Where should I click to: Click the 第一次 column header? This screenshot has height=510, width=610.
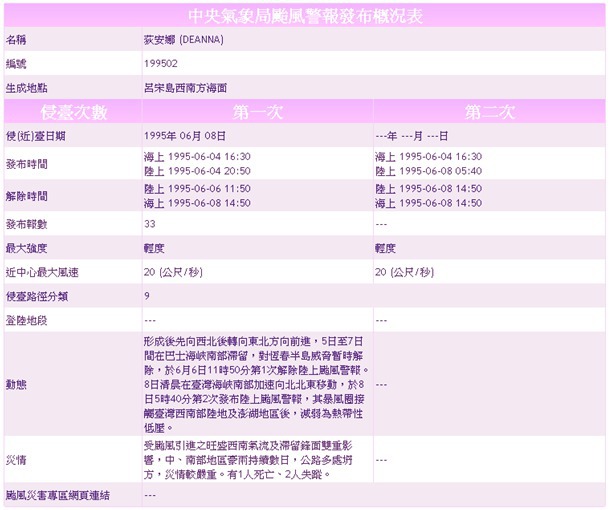tap(257, 112)
